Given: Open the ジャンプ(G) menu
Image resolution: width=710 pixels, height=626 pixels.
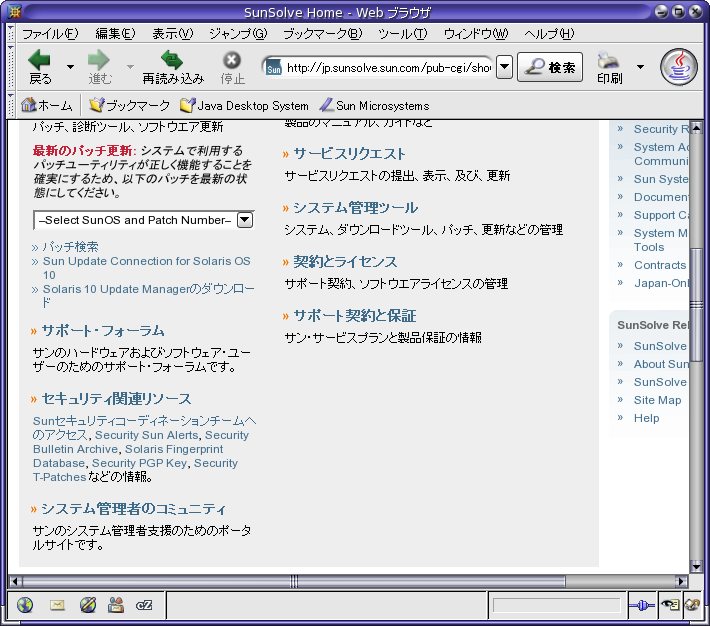Looking at the screenshot, I should 238,34.
